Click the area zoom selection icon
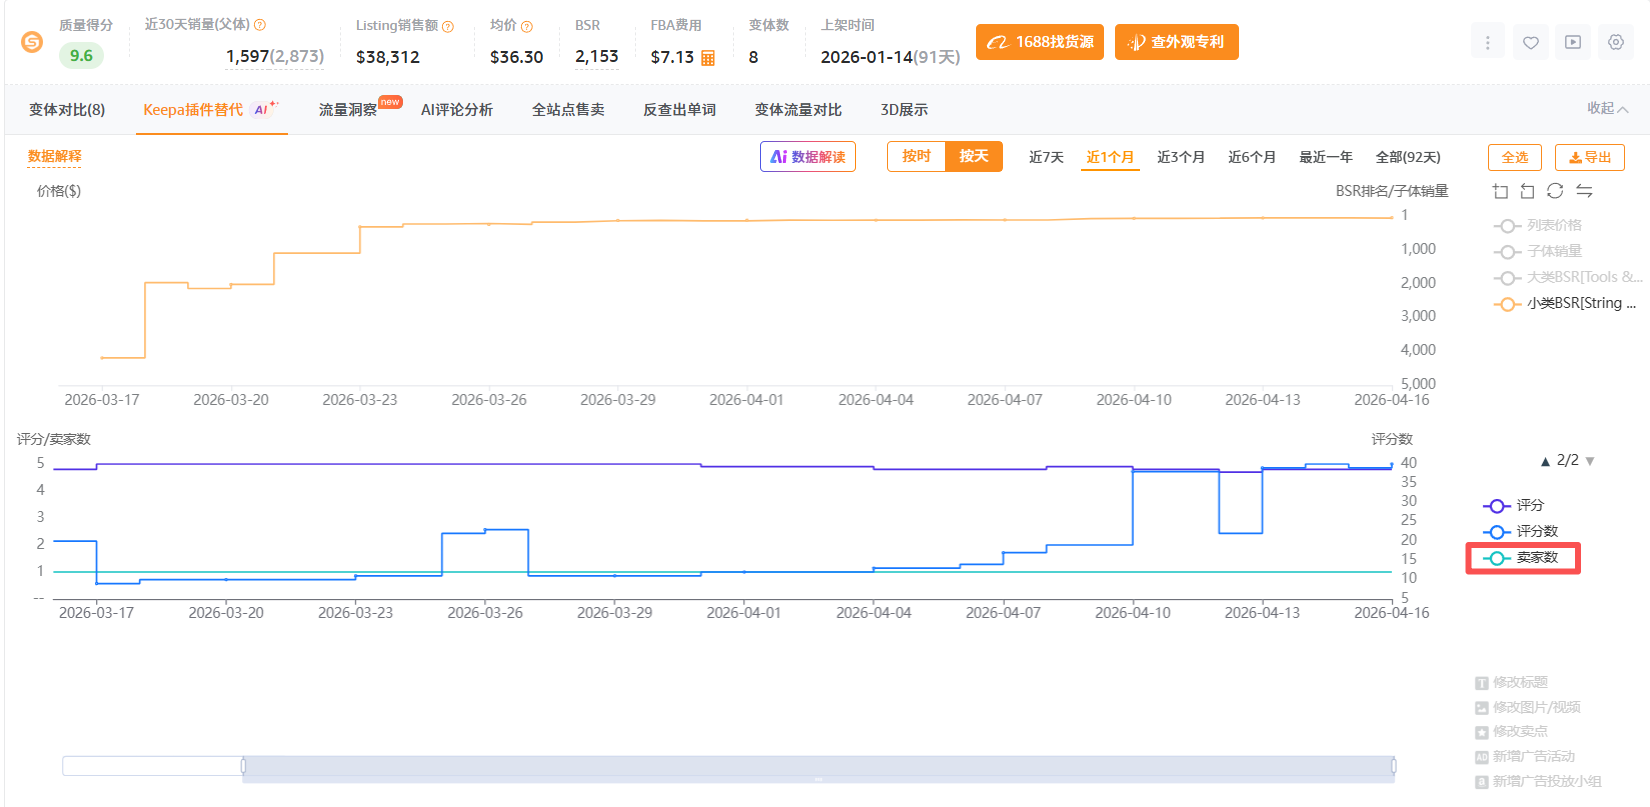Image resolution: width=1650 pixels, height=807 pixels. click(x=1500, y=191)
